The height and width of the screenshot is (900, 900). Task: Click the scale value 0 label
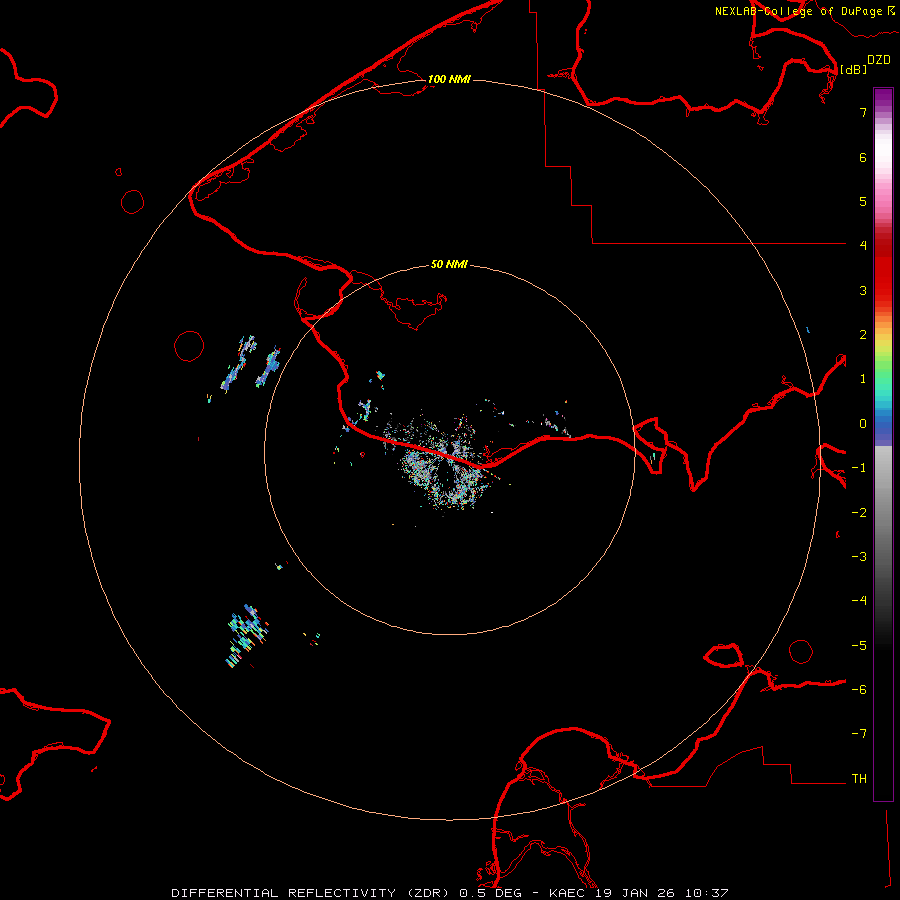[863, 424]
